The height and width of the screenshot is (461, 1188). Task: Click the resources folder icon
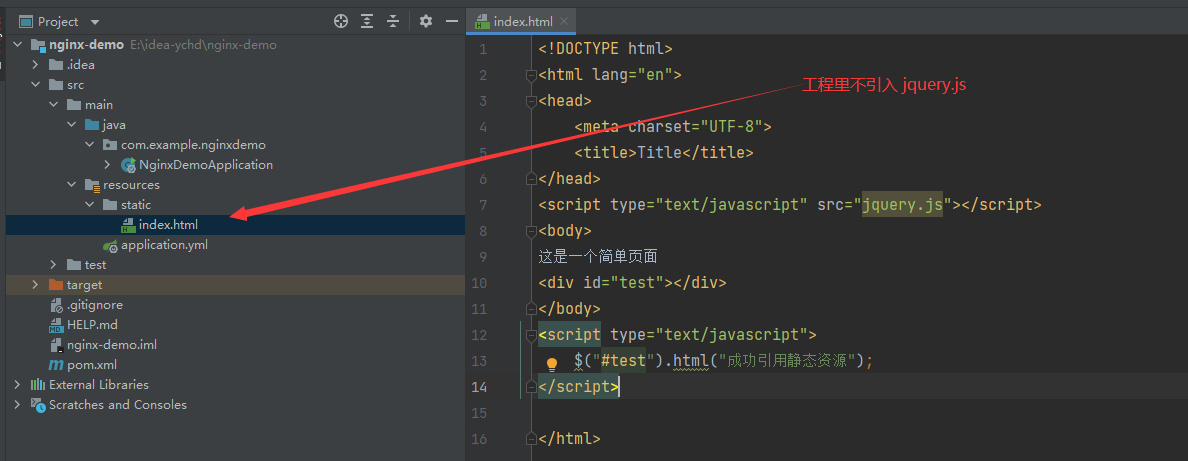pyautogui.click(x=92, y=184)
